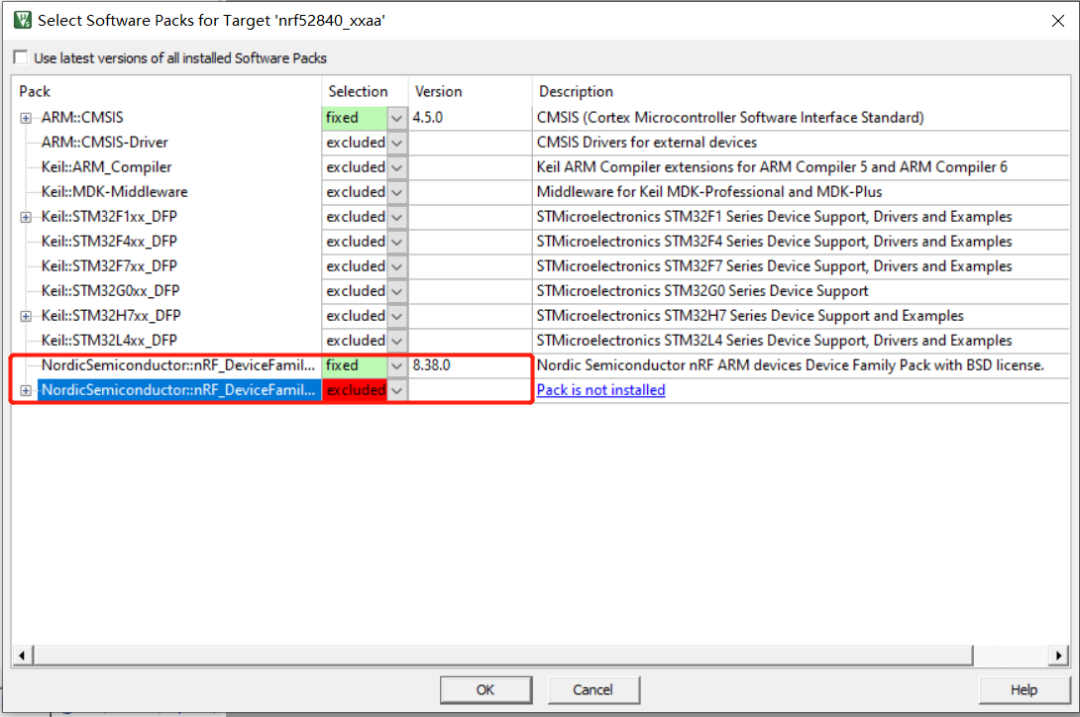Open selection dropdown for ARM::CMSIS
This screenshot has width=1080, height=717.
(397, 118)
